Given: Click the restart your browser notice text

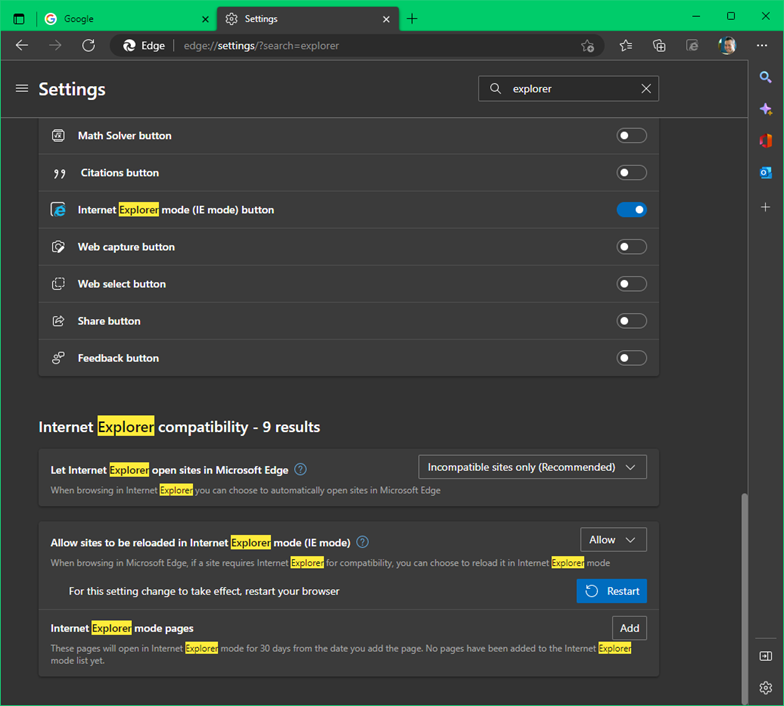Looking at the screenshot, I should [x=204, y=591].
